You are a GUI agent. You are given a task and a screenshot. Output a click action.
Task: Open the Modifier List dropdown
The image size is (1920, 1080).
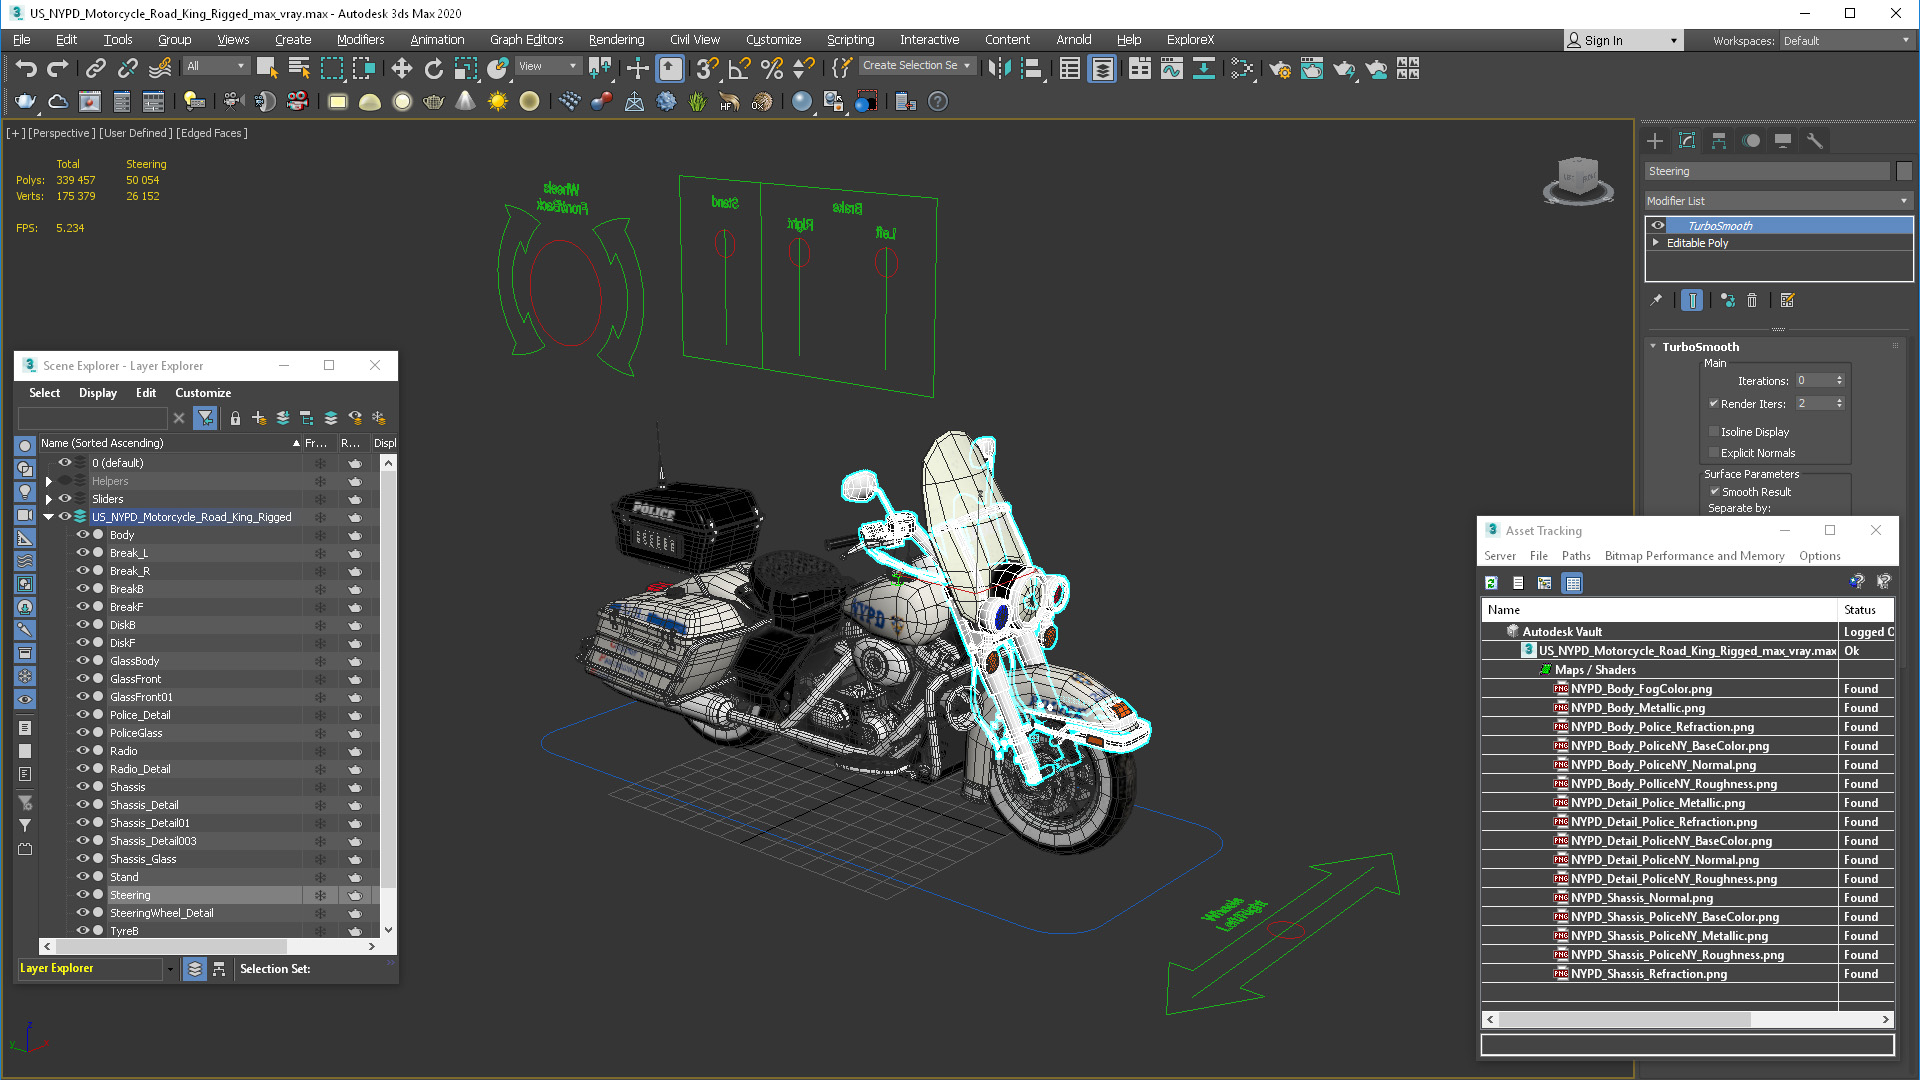tap(1778, 201)
